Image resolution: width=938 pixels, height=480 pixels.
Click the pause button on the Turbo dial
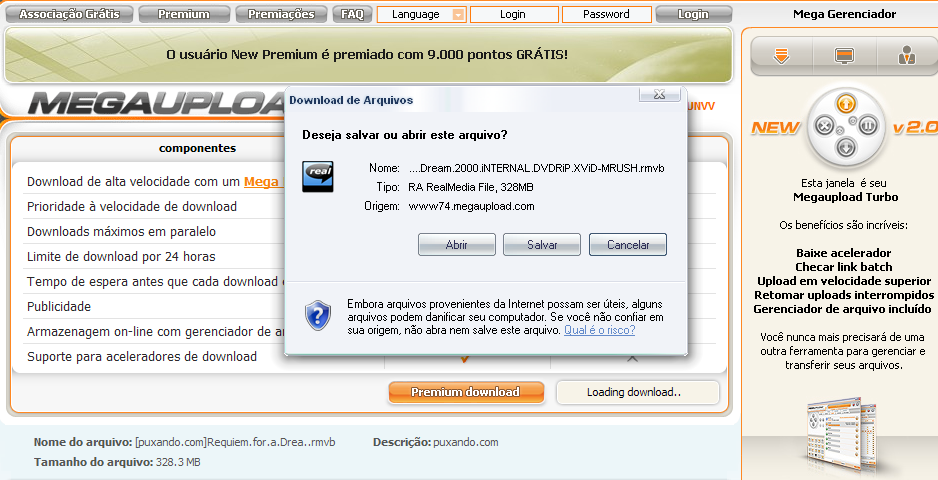point(867,126)
